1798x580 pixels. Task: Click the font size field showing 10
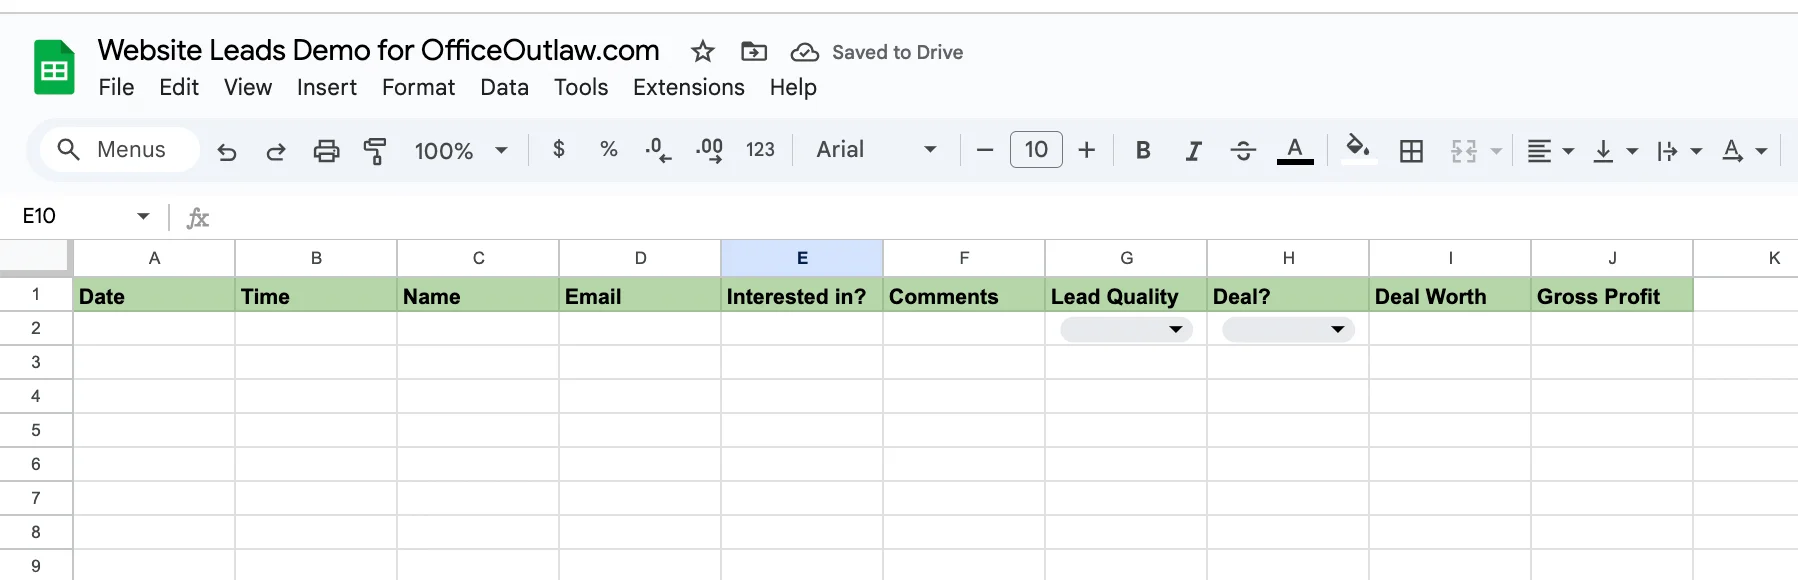[1036, 150]
